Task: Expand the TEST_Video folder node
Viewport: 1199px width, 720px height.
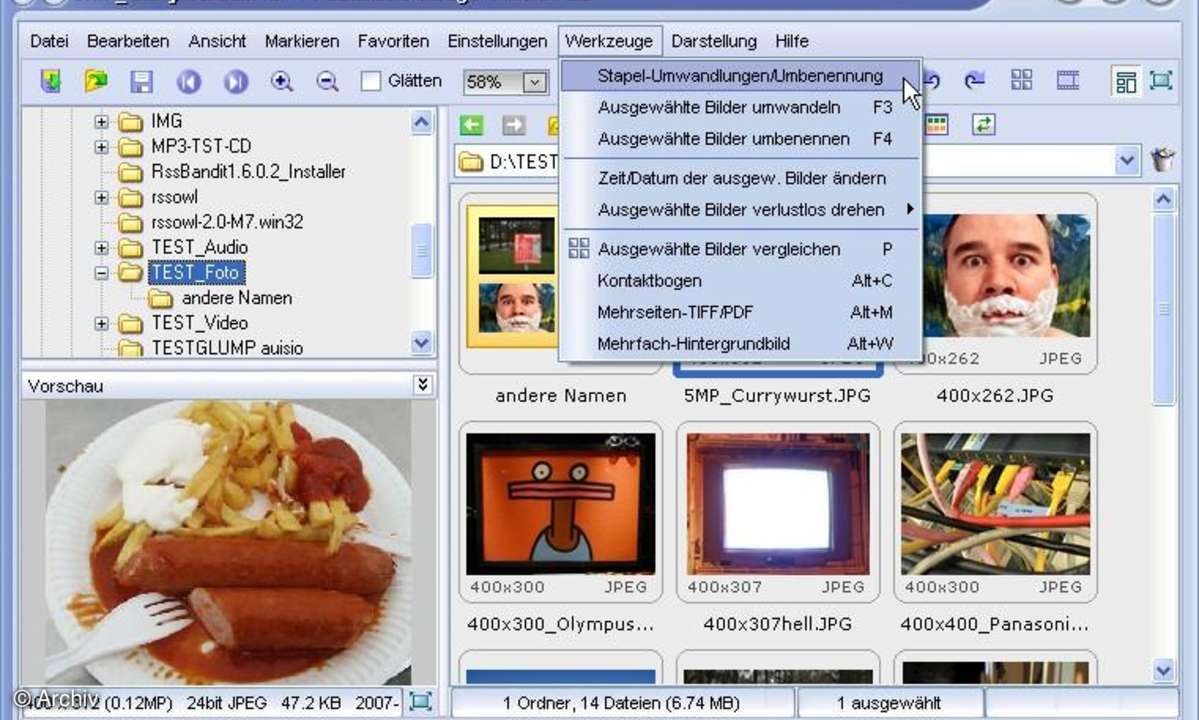Action: 101,324
